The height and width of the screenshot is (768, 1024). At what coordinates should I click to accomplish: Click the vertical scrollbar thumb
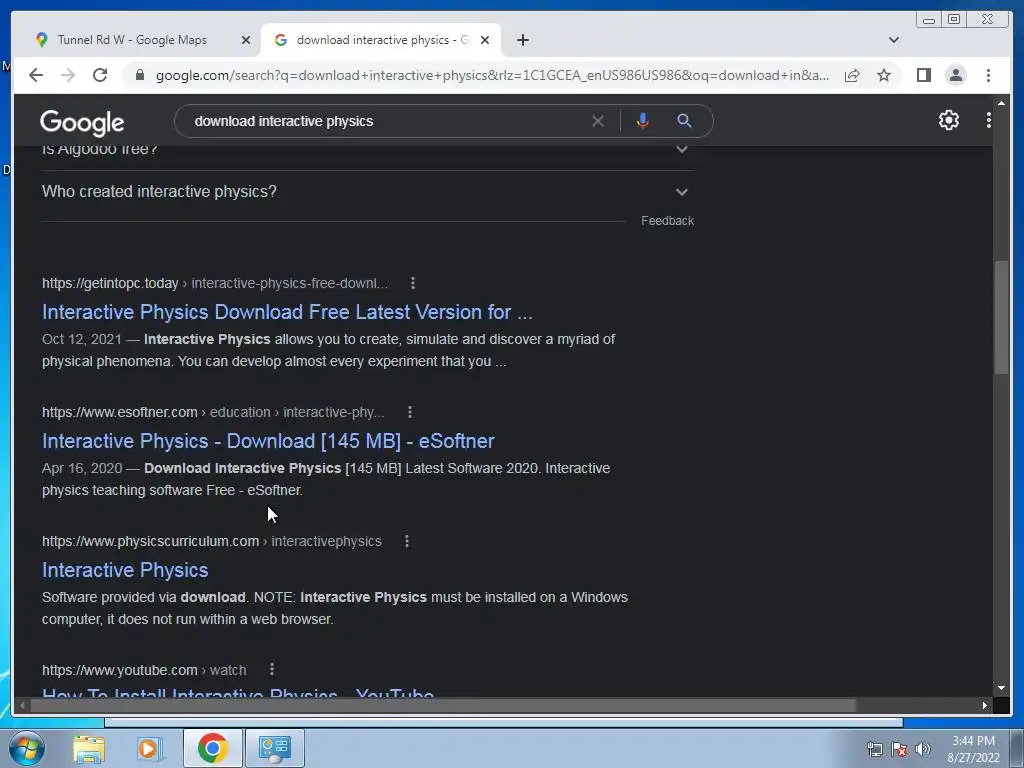(x=1001, y=317)
